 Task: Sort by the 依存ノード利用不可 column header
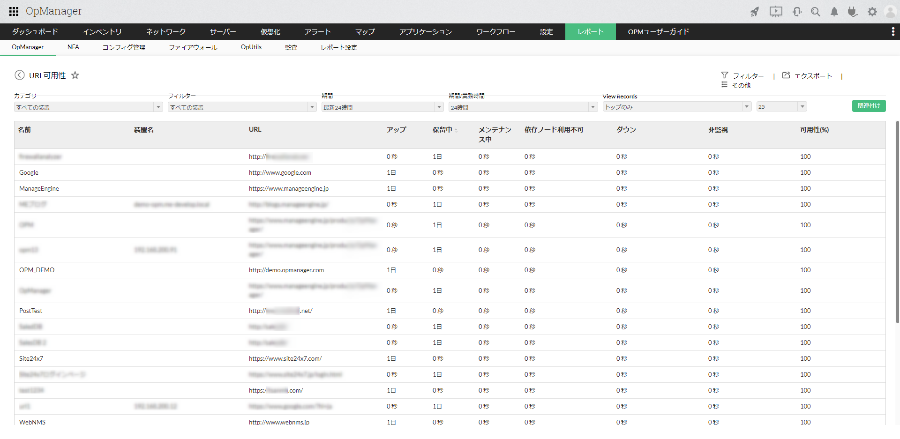[553, 130]
